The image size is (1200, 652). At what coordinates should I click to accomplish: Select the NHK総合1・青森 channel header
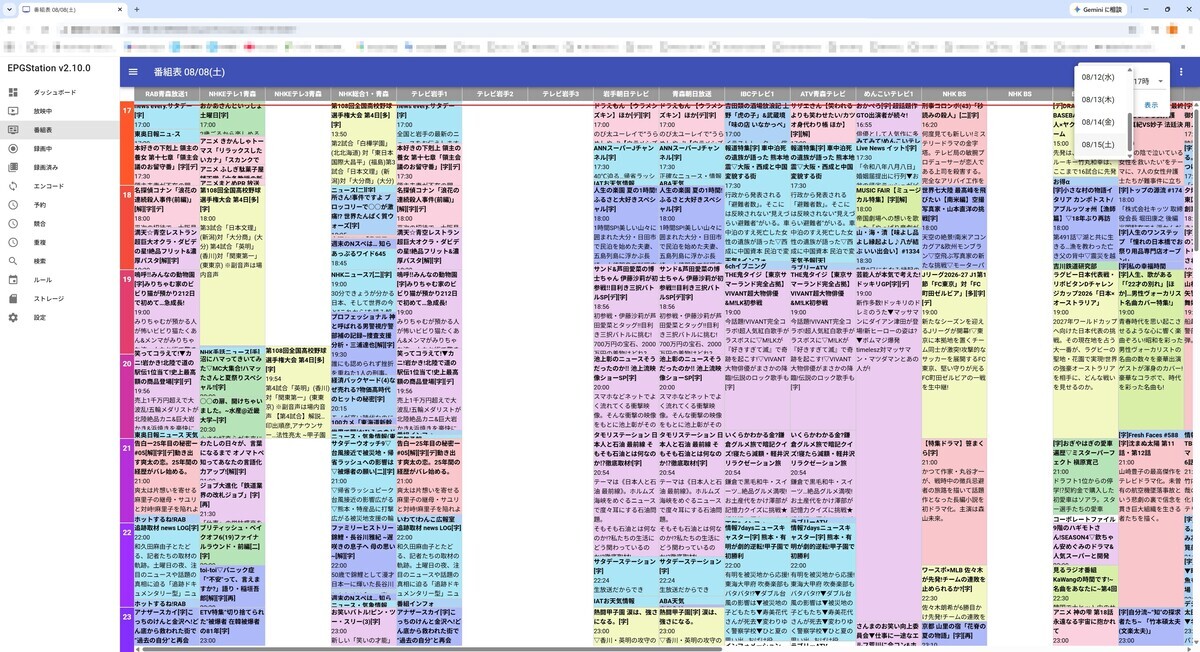click(362, 94)
